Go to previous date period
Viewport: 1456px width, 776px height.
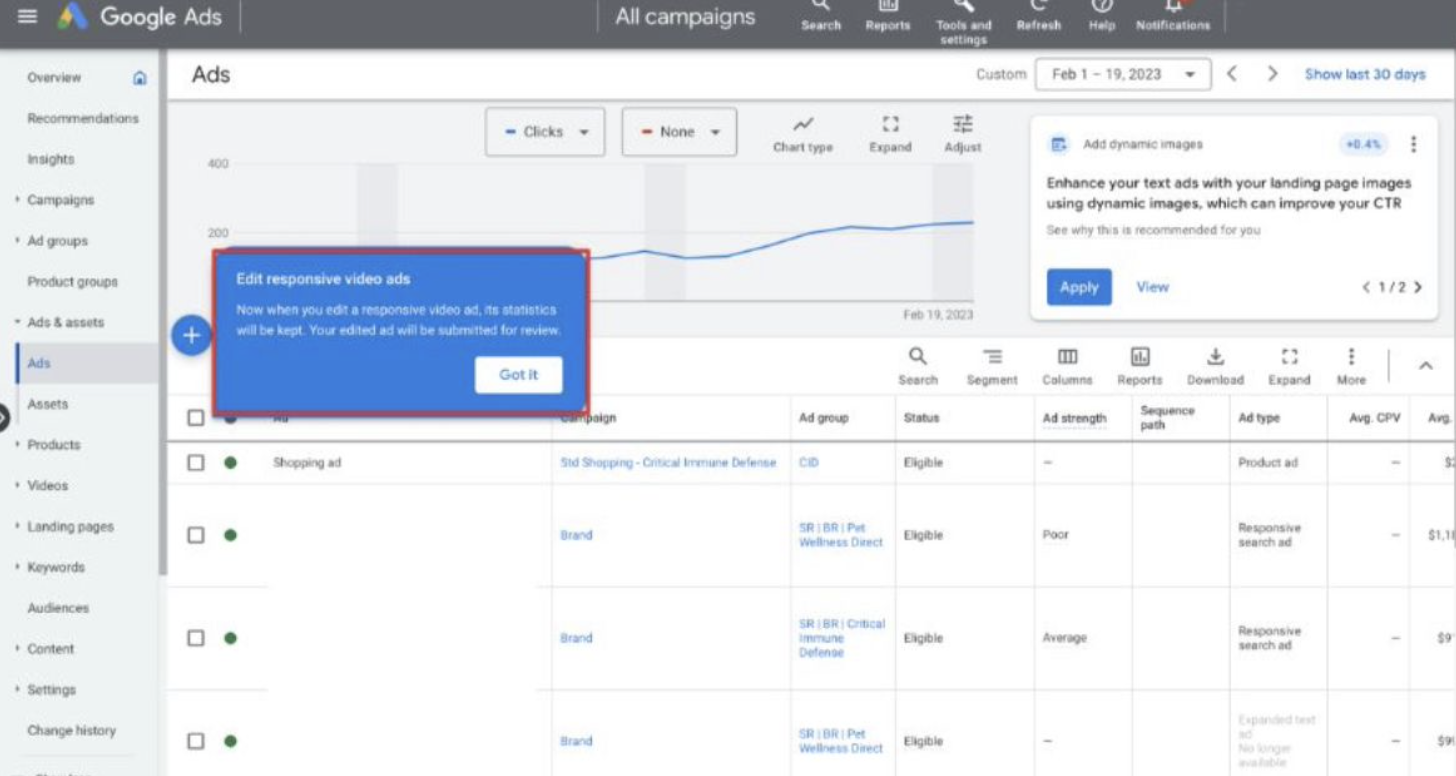[x=1232, y=74]
